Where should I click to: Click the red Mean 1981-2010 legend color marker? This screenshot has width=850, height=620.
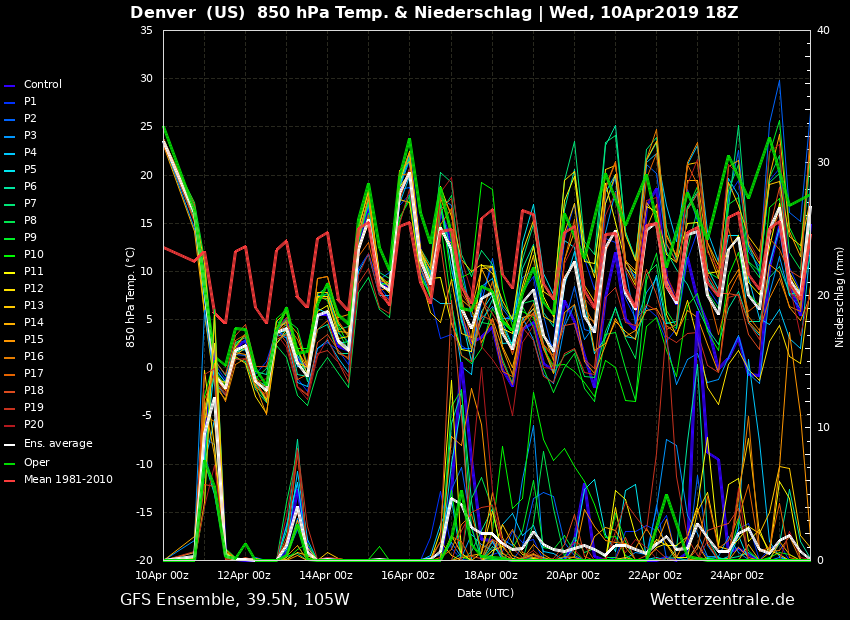[x=10, y=481]
